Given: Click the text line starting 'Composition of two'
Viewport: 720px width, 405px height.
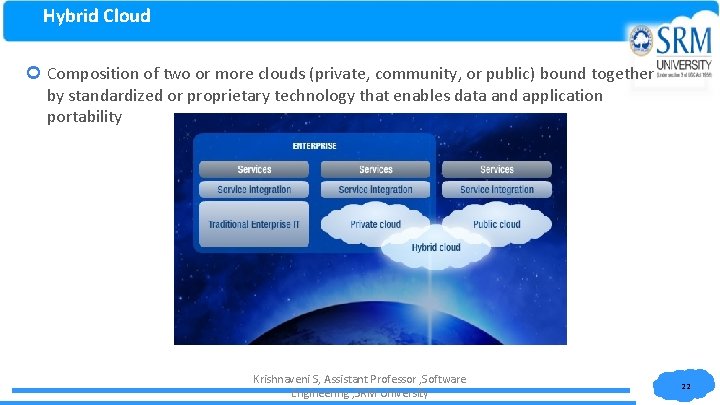Looking at the screenshot, I should (x=350, y=74).
